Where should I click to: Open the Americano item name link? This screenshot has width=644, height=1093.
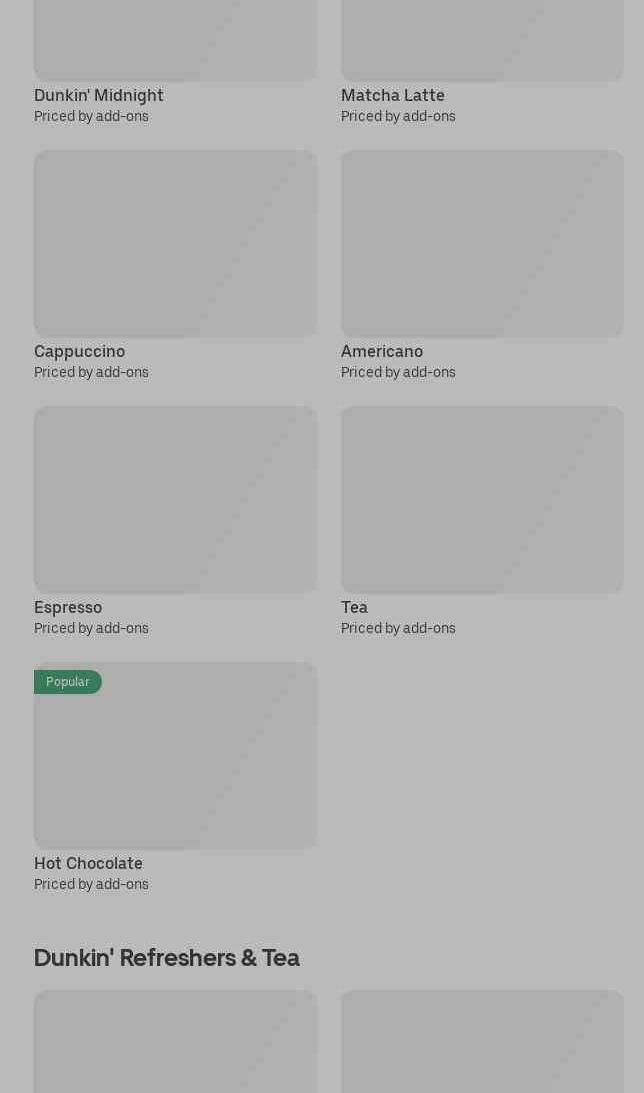(382, 351)
